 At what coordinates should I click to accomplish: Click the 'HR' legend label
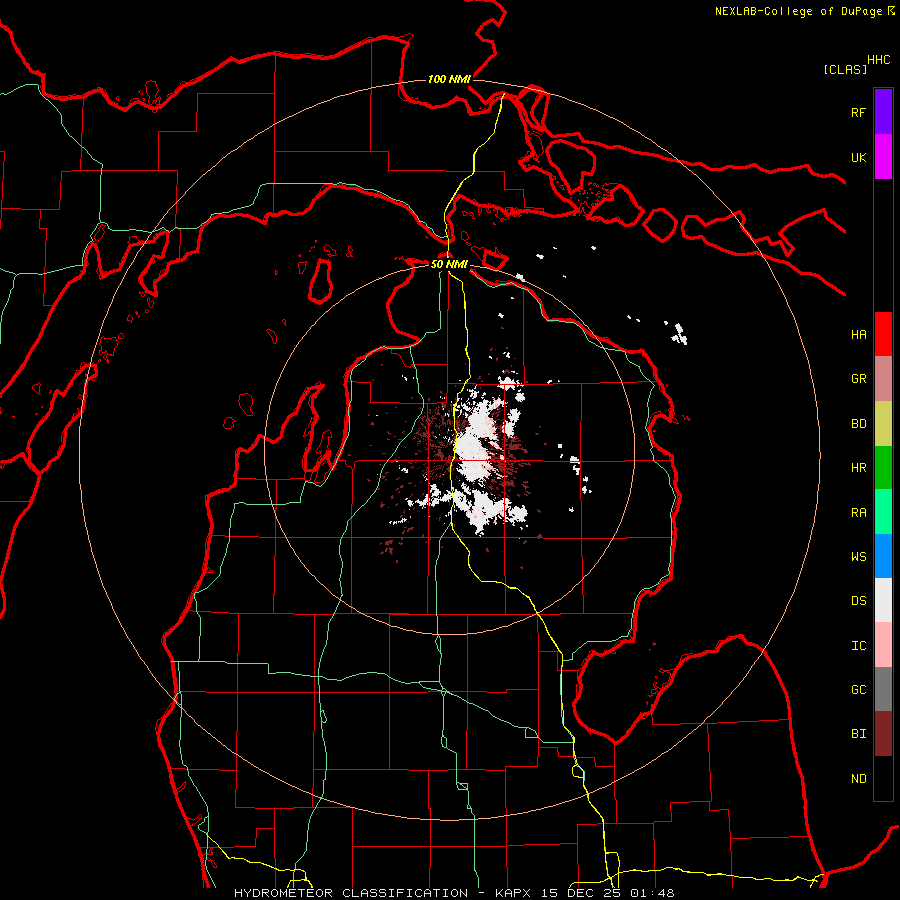click(x=858, y=468)
